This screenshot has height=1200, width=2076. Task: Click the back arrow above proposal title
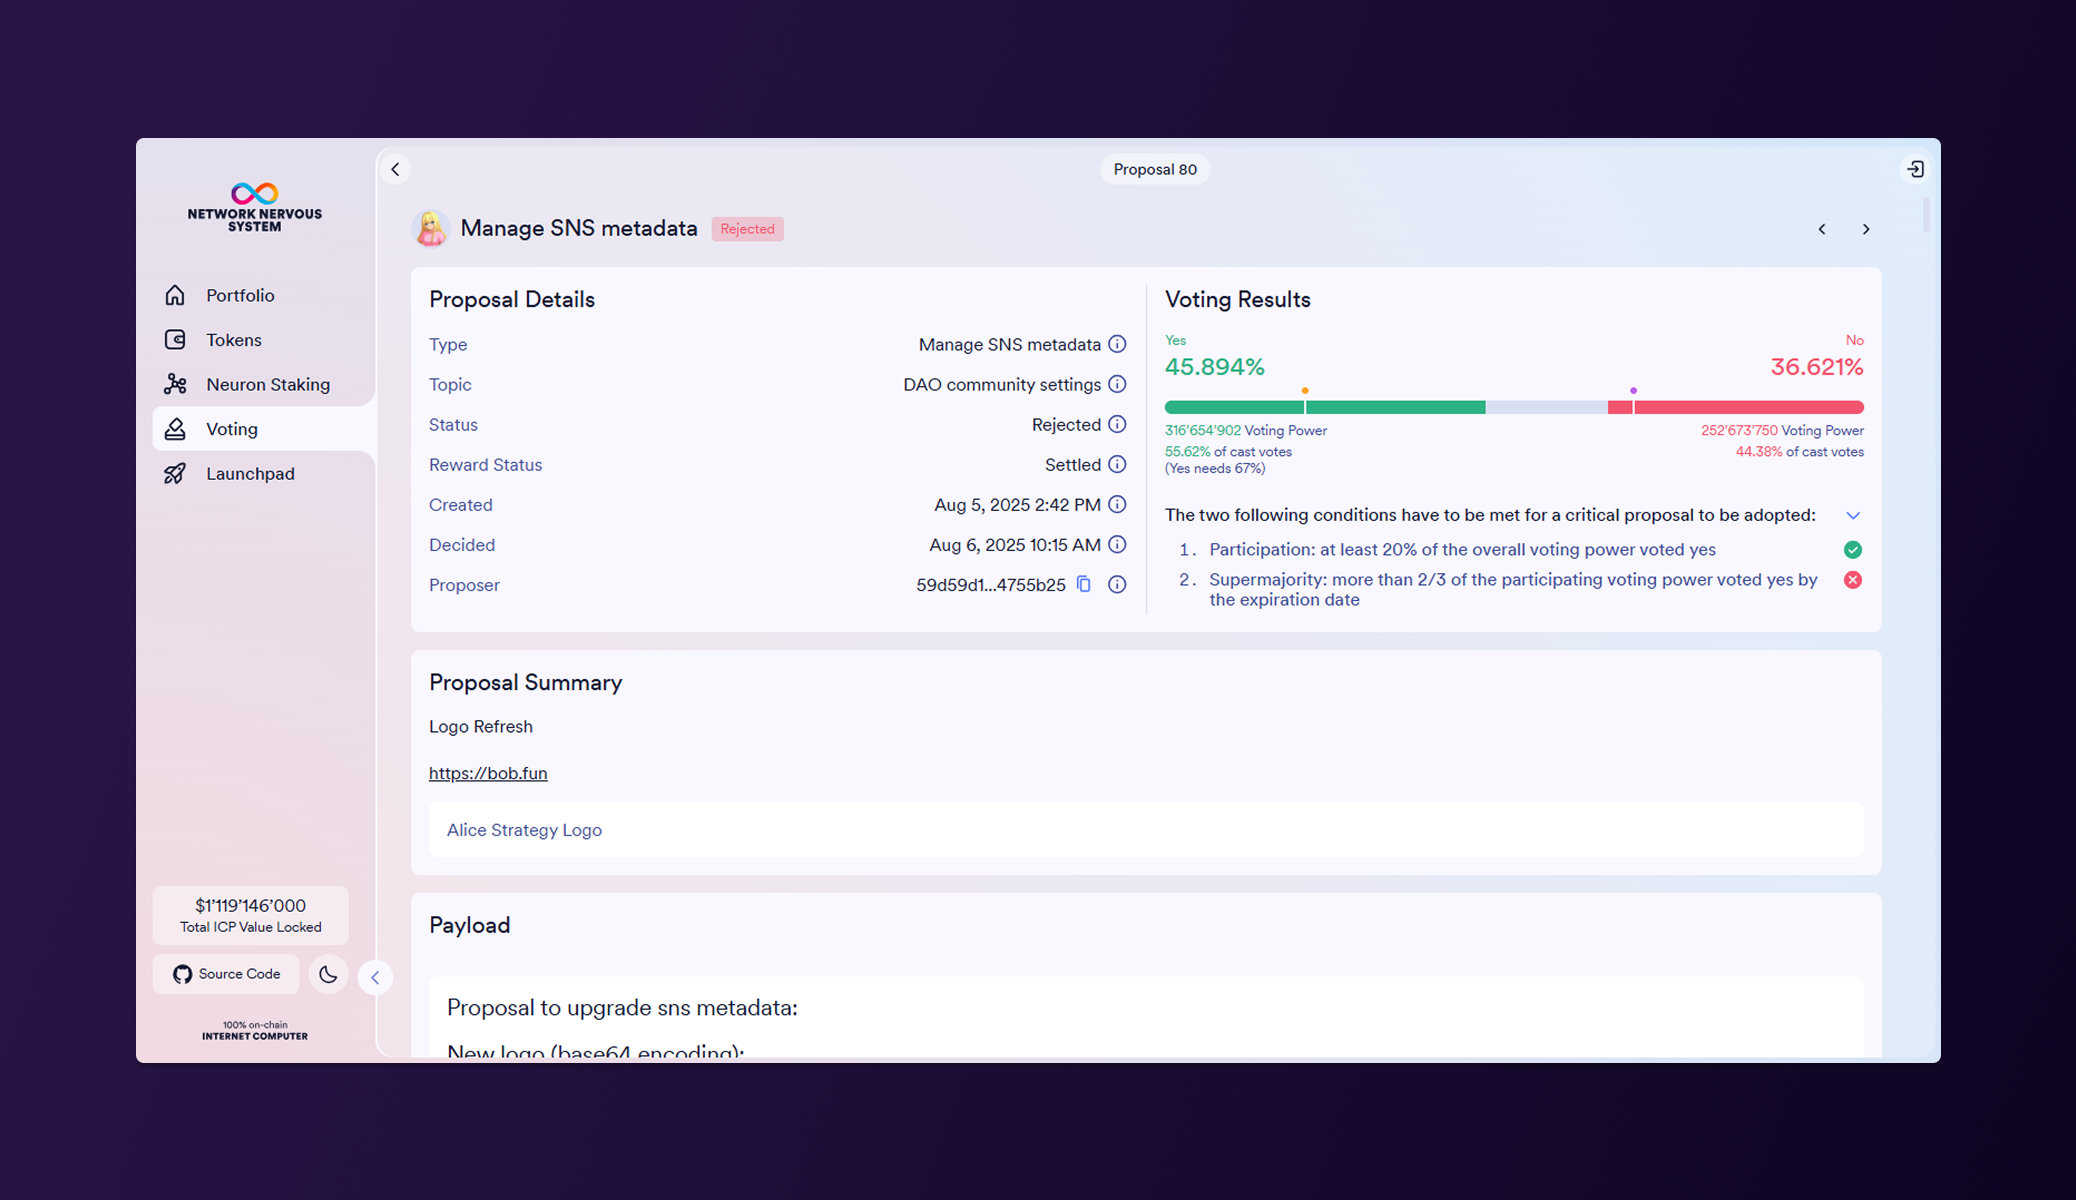click(x=396, y=169)
